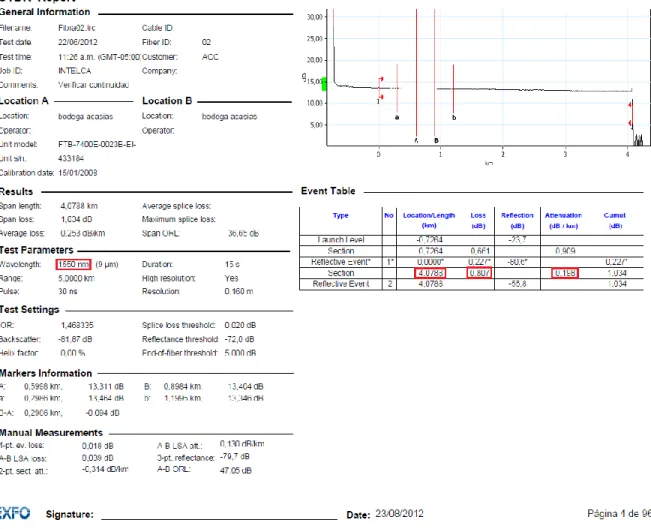This screenshot has width=651, height=529.
Task: Select the 4-pt. ev. loss 0,018 dB
Action: point(98,446)
